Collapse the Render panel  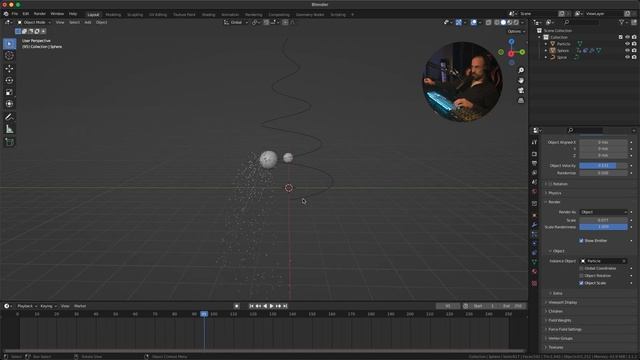[x=554, y=202]
